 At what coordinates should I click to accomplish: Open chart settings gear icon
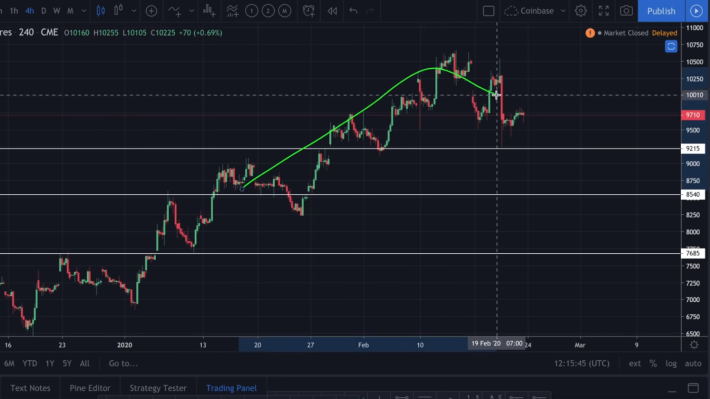[580, 11]
